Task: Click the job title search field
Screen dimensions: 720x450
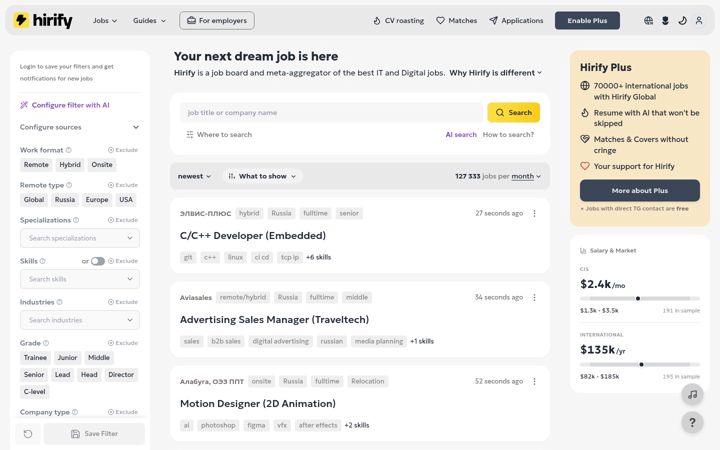Action: click(331, 112)
